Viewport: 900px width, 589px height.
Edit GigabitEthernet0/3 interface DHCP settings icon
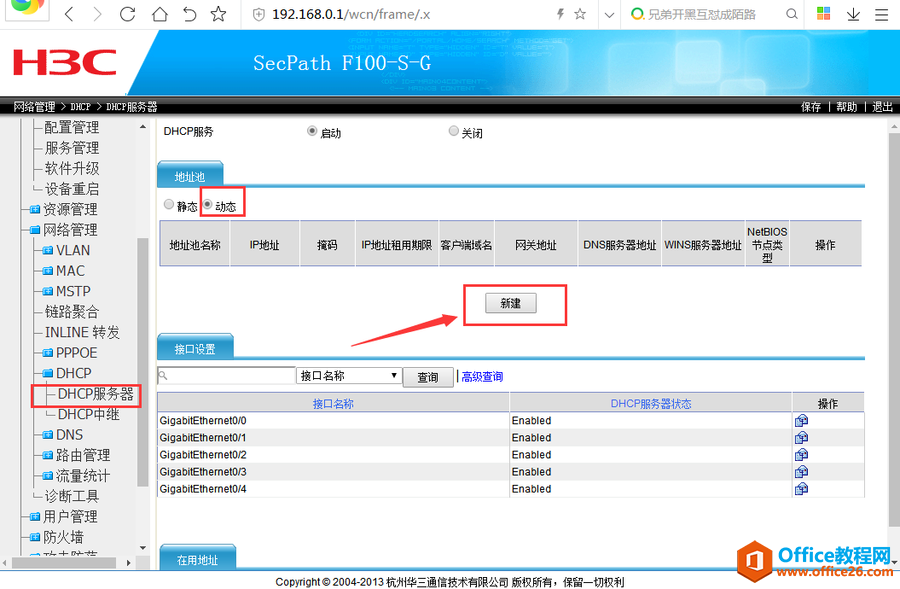pyautogui.click(x=801, y=472)
